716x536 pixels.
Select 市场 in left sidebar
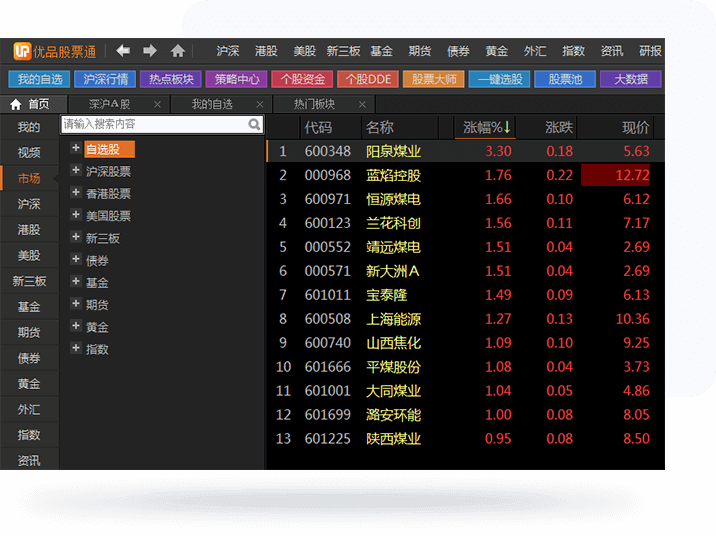pyautogui.click(x=29, y=178)
